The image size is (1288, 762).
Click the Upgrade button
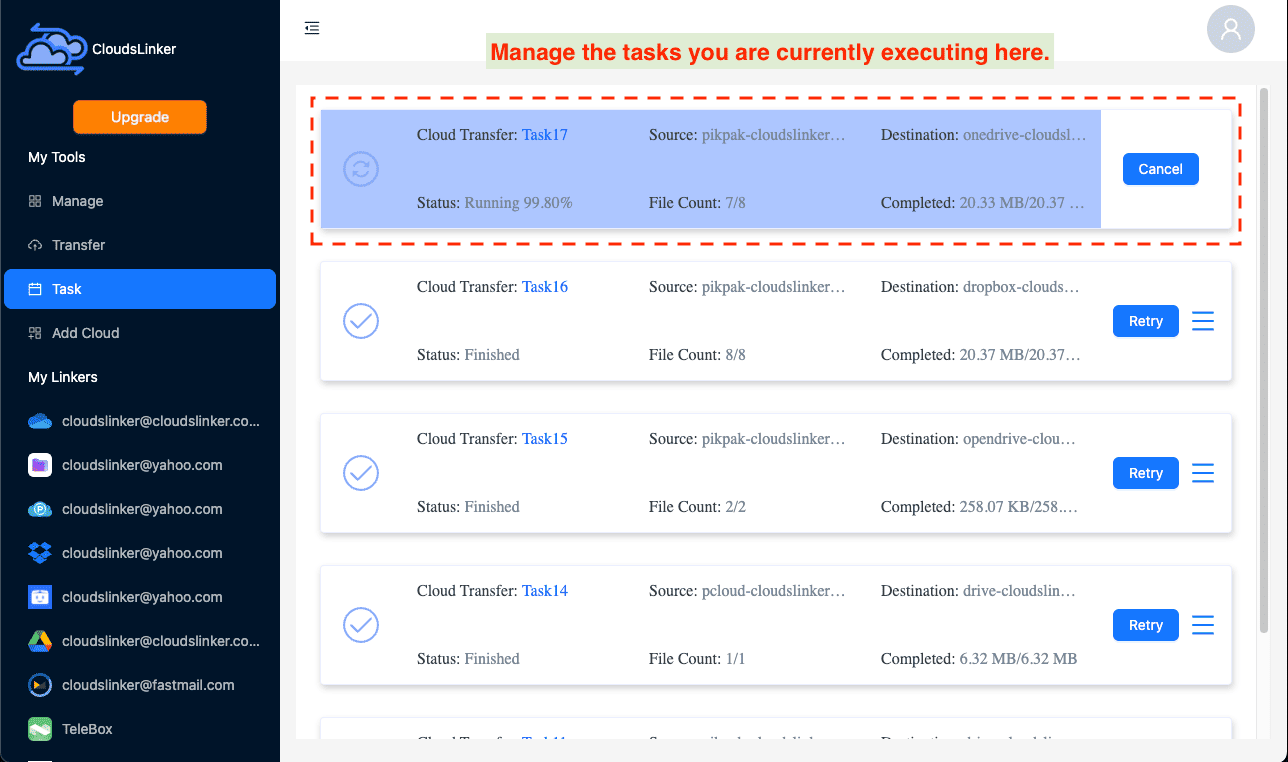pyautogui.click(x=140, y=117)
